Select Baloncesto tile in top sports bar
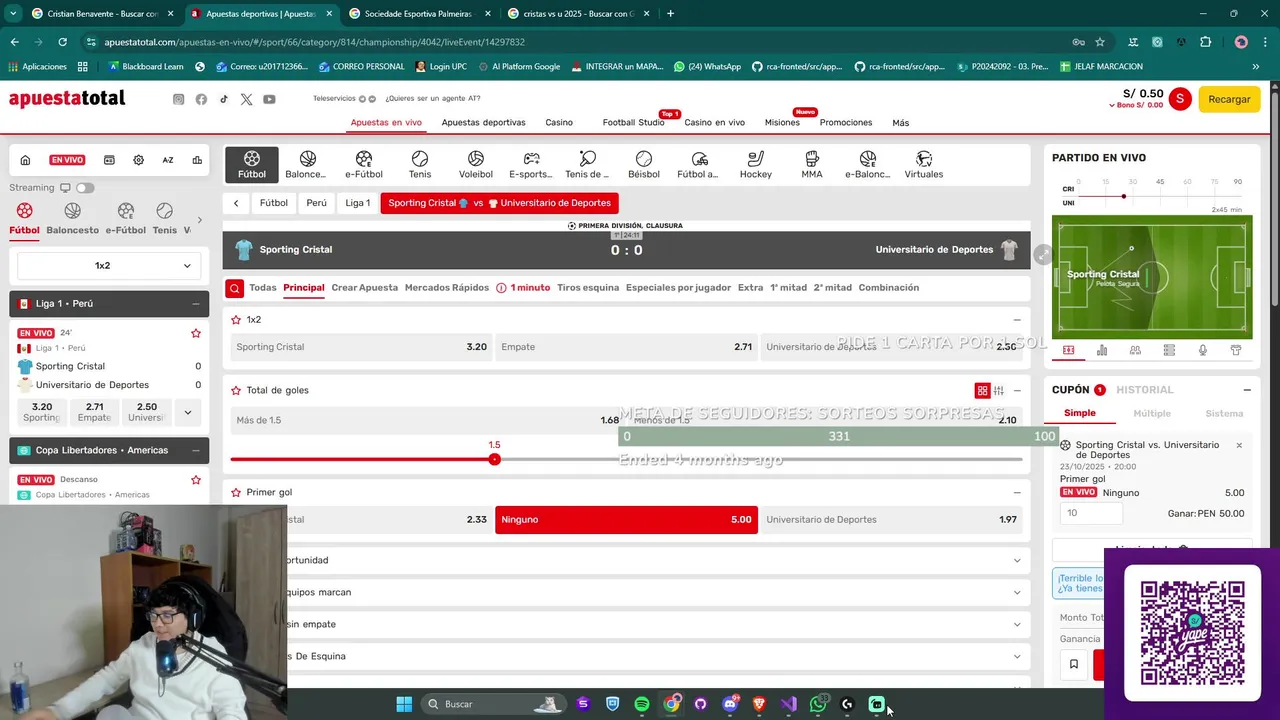The image size is (1280, 720). tap(306, 165)
